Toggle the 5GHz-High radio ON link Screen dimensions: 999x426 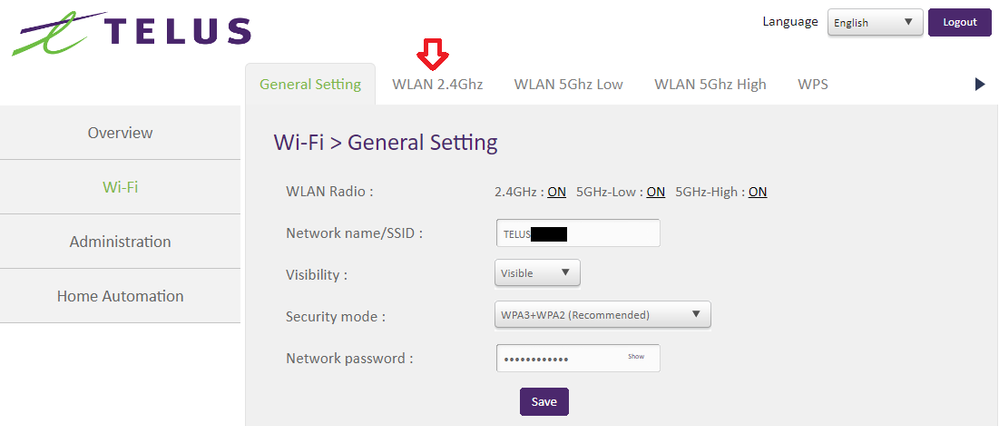click(758, 192)
